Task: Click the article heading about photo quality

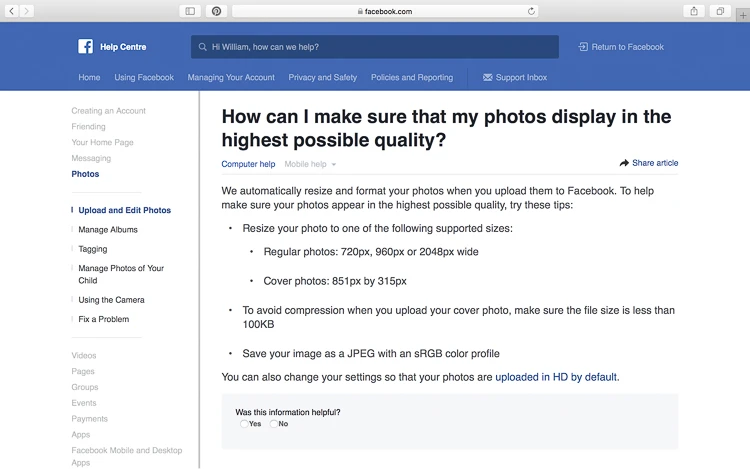Action: tap(446, 128)
